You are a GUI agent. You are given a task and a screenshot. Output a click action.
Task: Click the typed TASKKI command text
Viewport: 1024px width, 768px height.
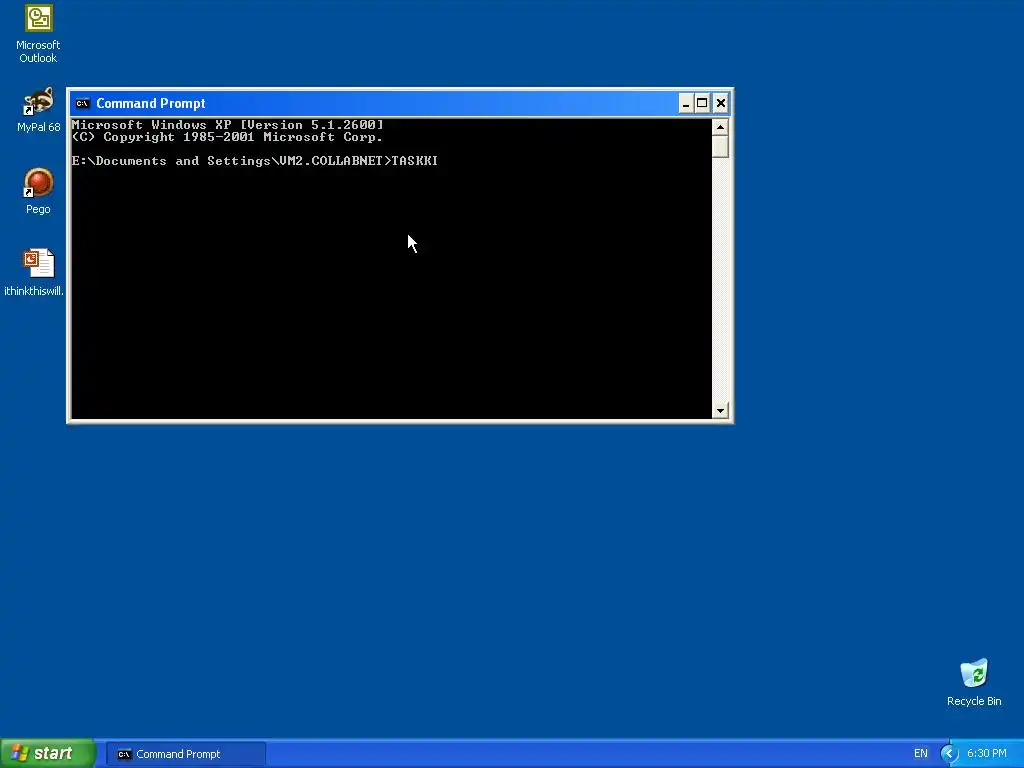click(415, 161)
